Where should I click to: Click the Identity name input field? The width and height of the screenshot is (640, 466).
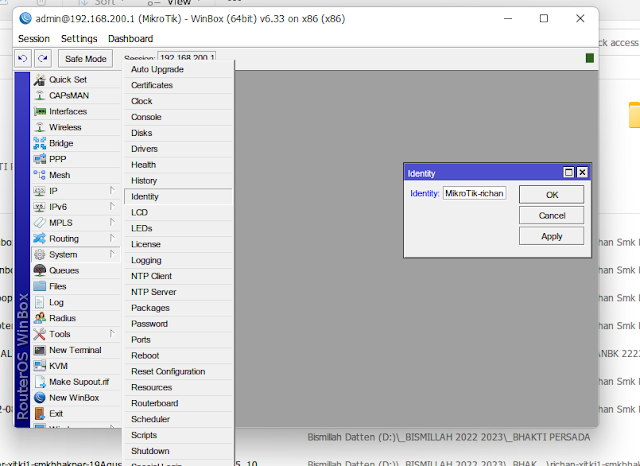(475, 193)
